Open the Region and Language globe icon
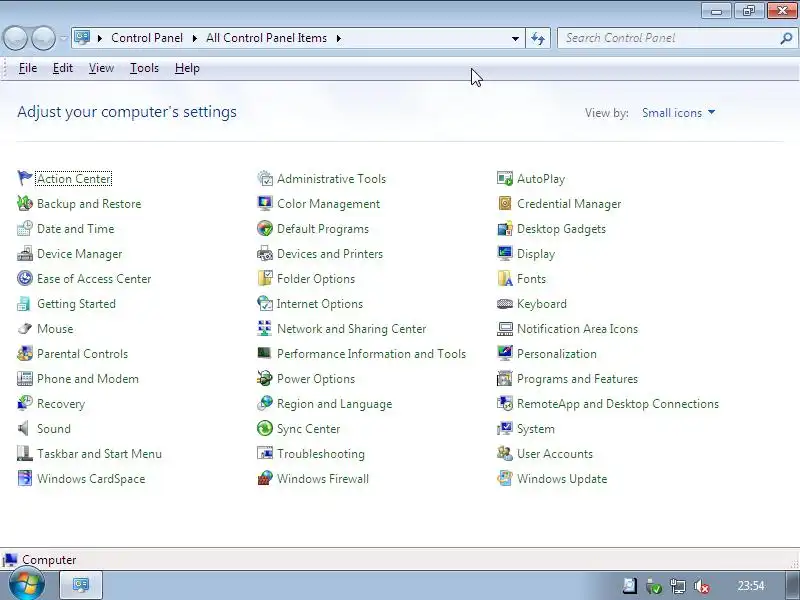This screenshot has height=600, width=800. [x=265, y=403]
